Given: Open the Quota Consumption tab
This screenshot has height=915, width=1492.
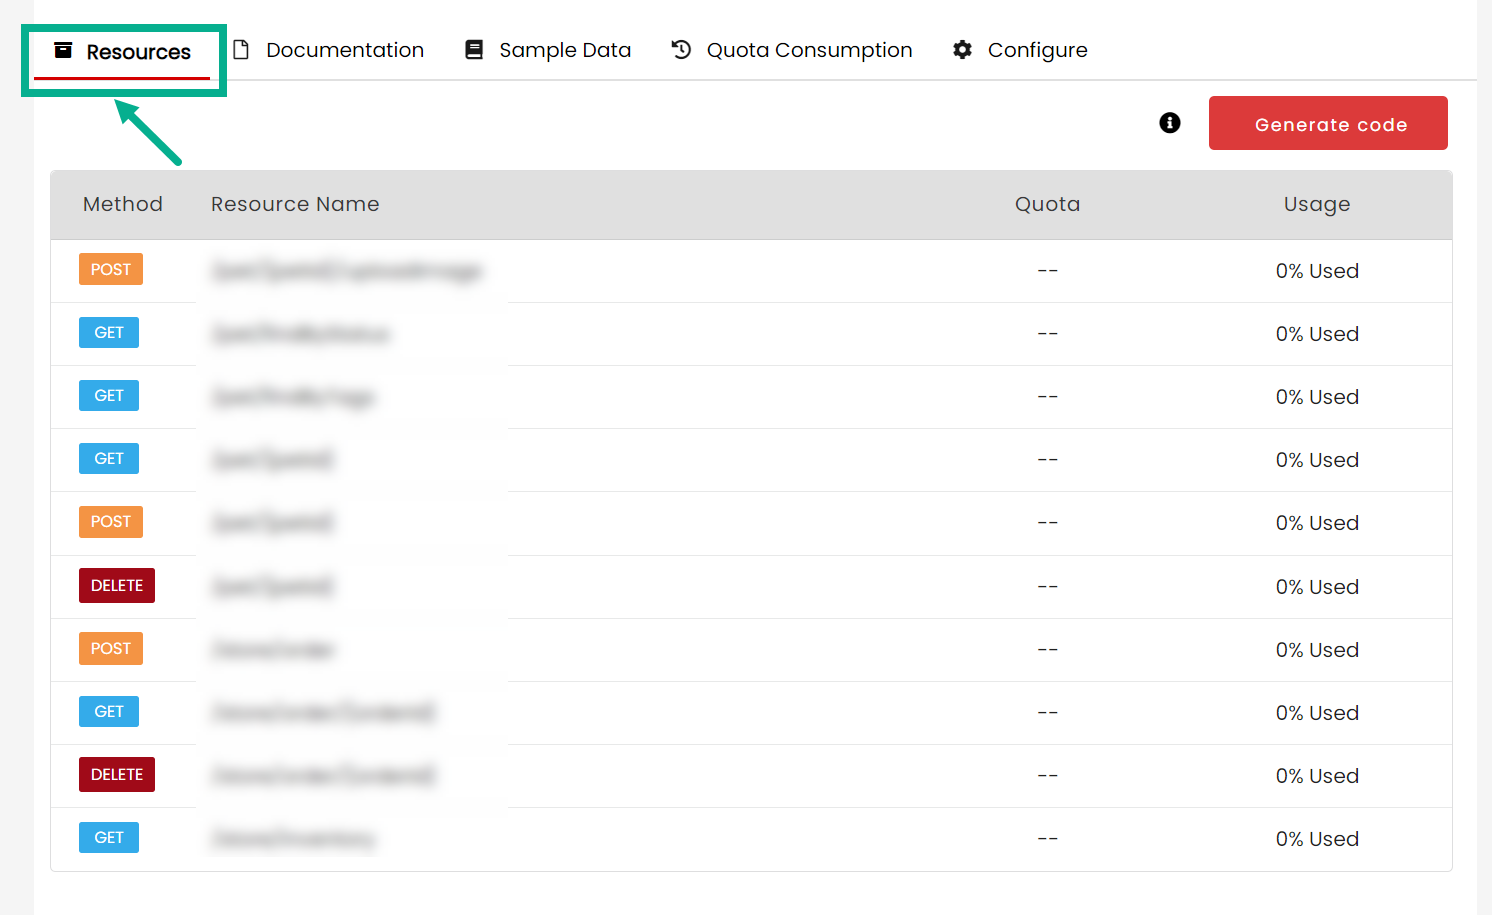Looking at the screenshot, I should click(808, 50).
